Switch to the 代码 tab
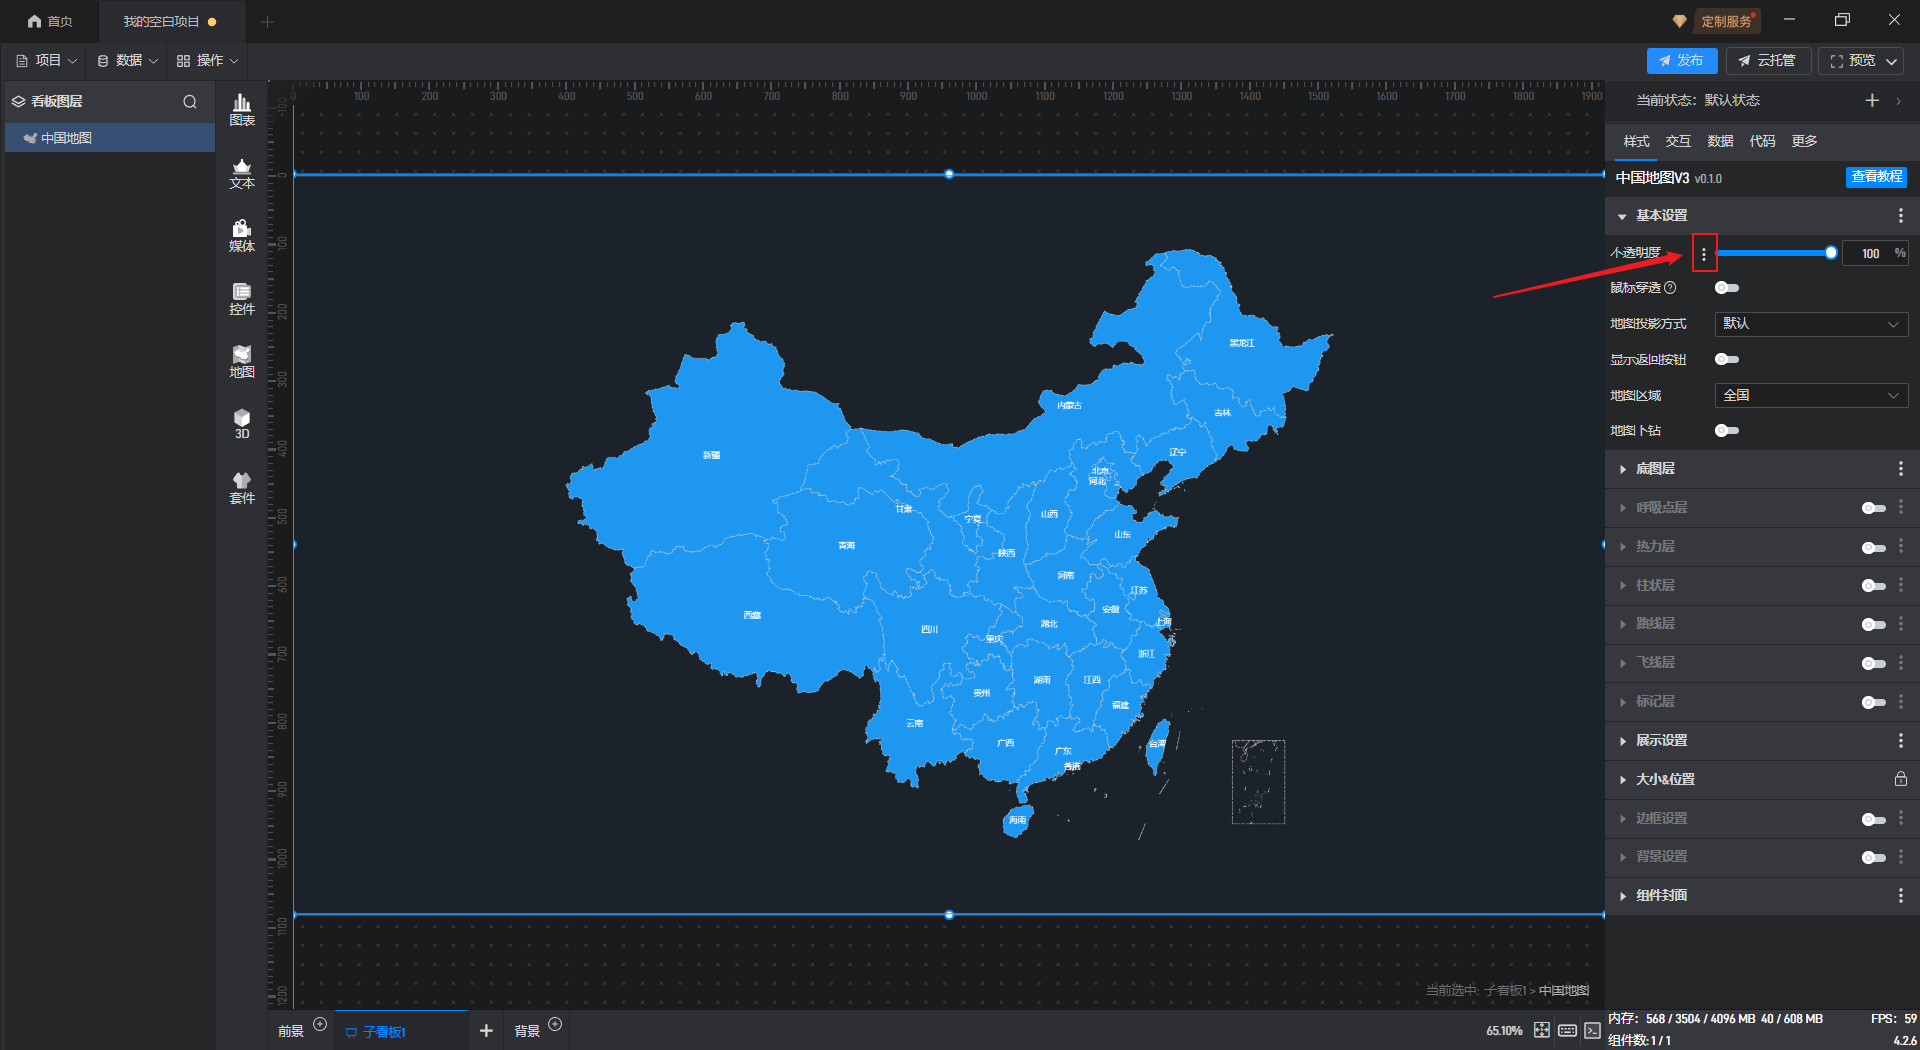Image resolution: width=1920 pixels, height=1050 pixels. coord(1762,141)
